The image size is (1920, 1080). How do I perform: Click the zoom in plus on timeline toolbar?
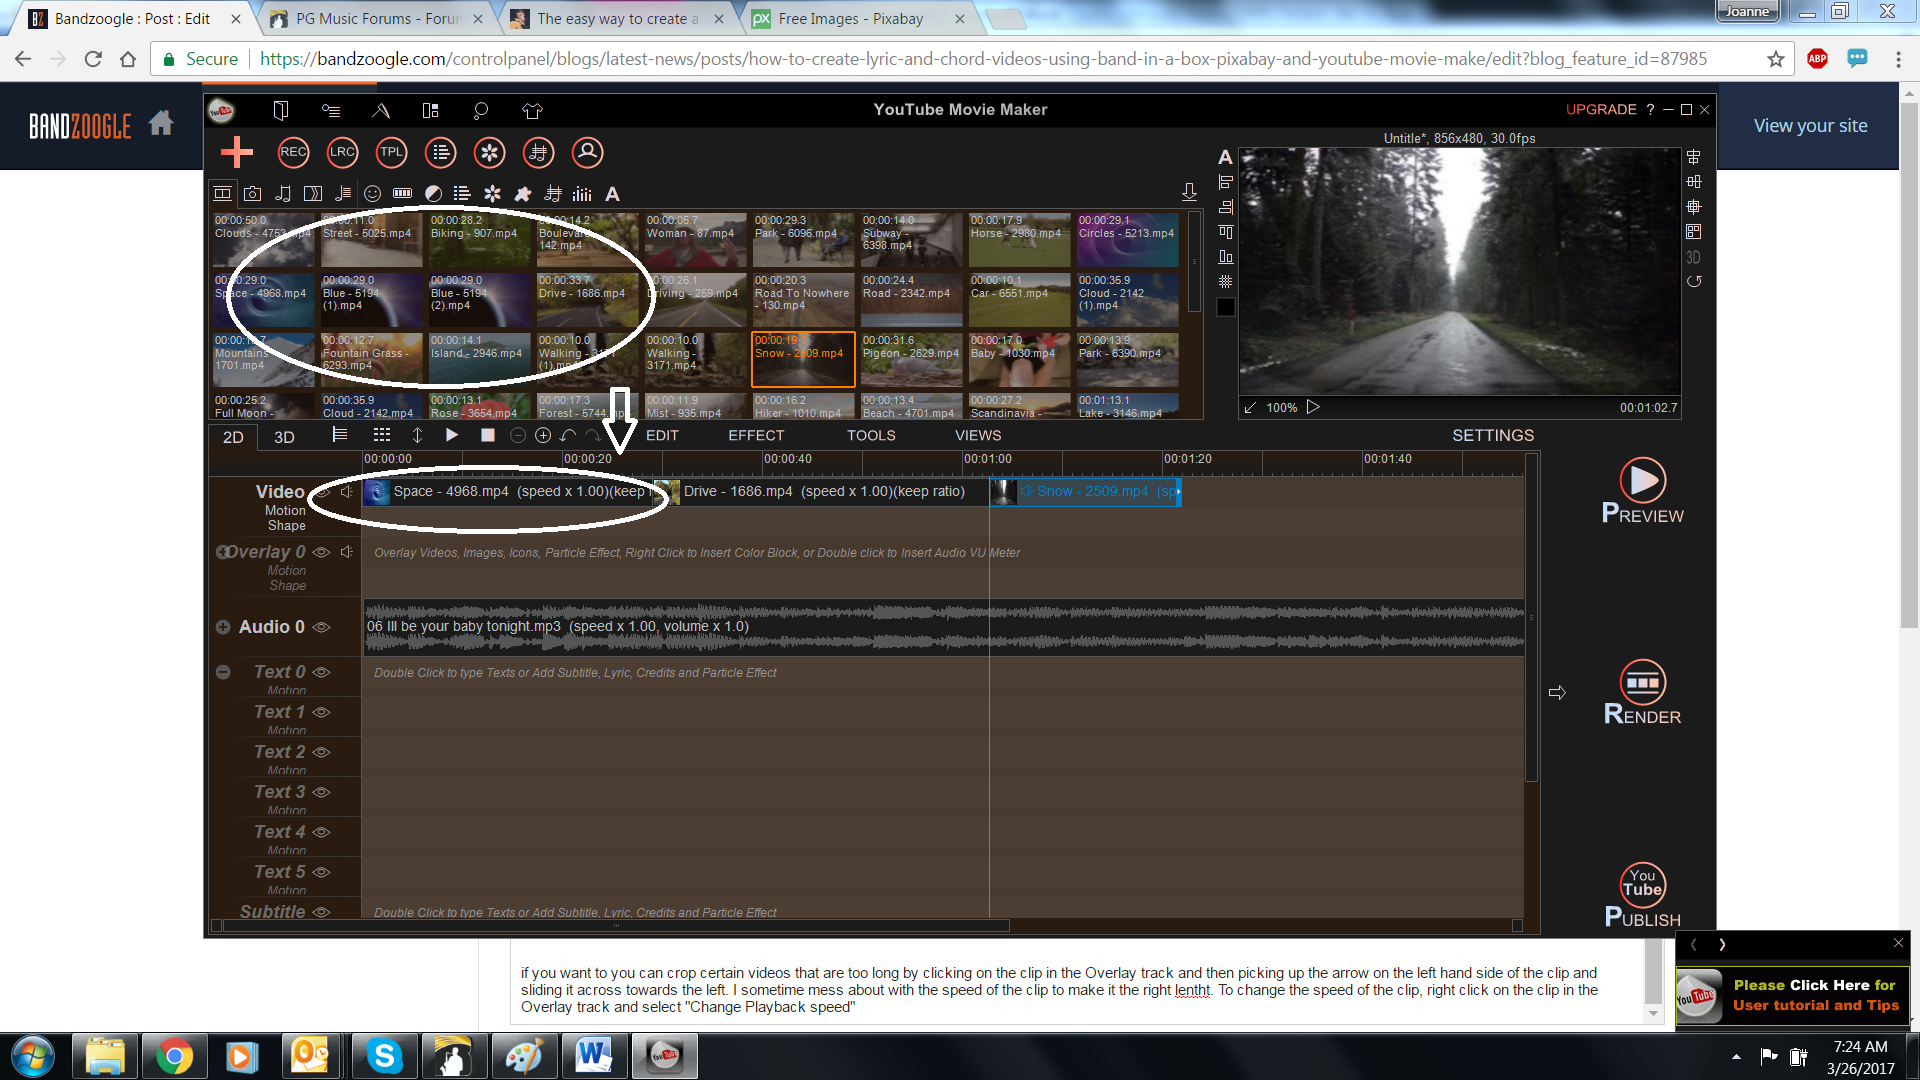pos(543,435)
